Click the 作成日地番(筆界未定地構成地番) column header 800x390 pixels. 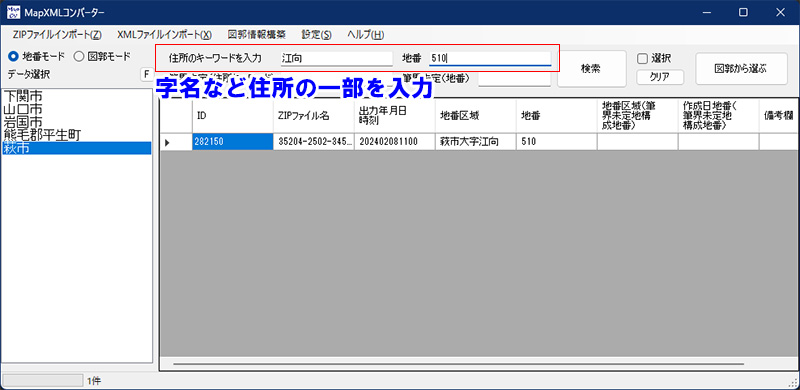point(718,117)
